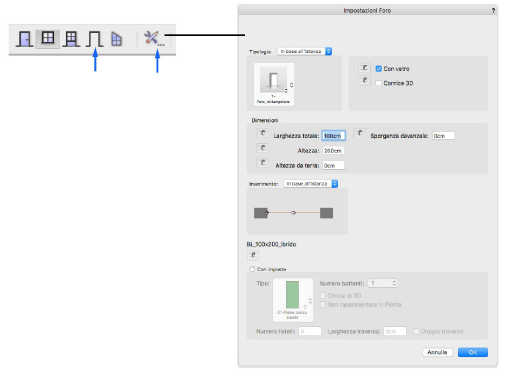
Task: Click the Impostazioni Foro title text
Action: point(367,11)
